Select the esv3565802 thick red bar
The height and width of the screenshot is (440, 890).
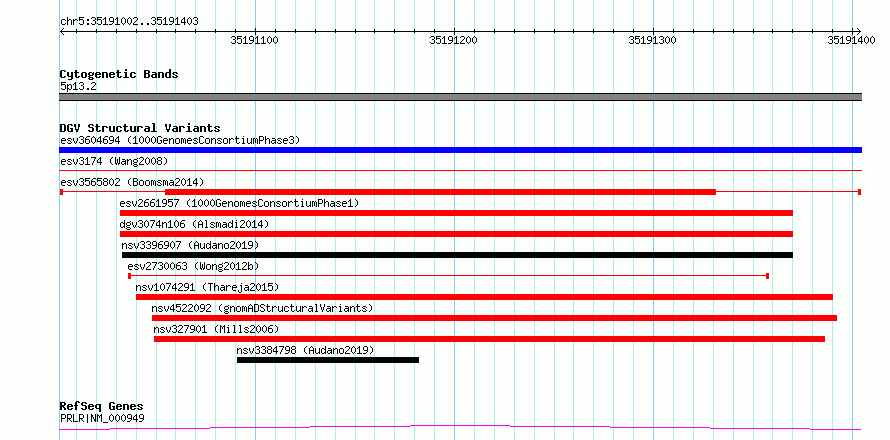pos(440,192)
